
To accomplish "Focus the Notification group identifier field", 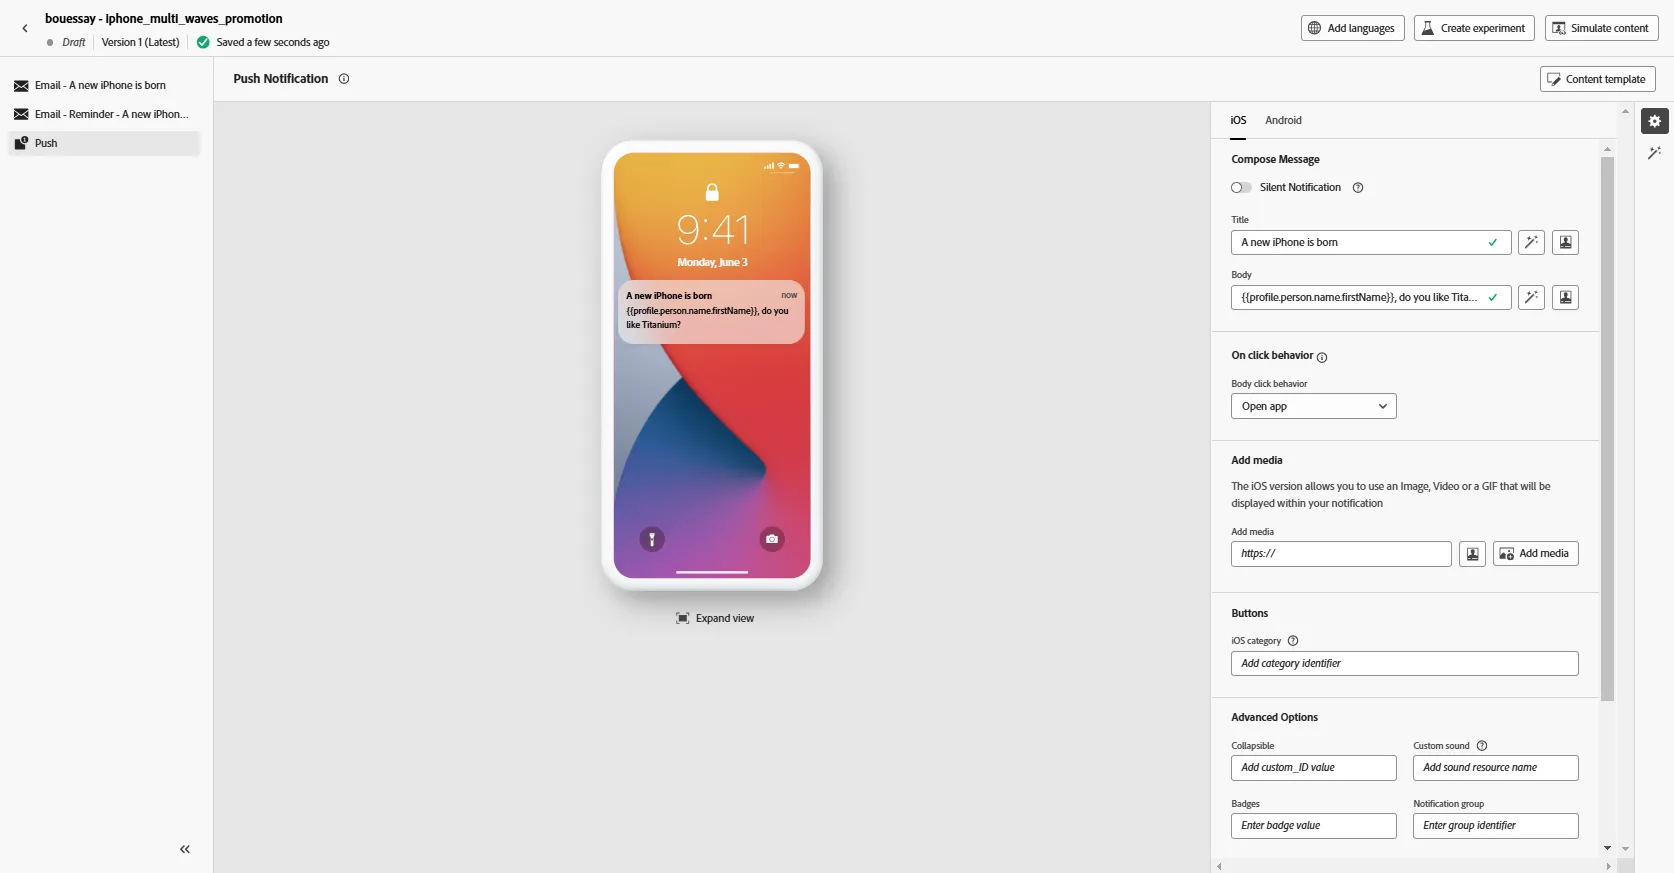I will click(1495, 826).
